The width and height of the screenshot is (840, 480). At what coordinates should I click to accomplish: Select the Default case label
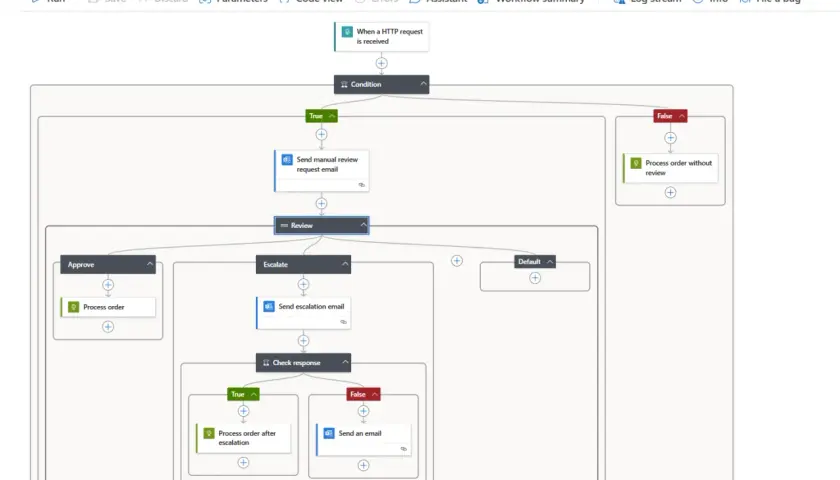(x=529, y=262)
